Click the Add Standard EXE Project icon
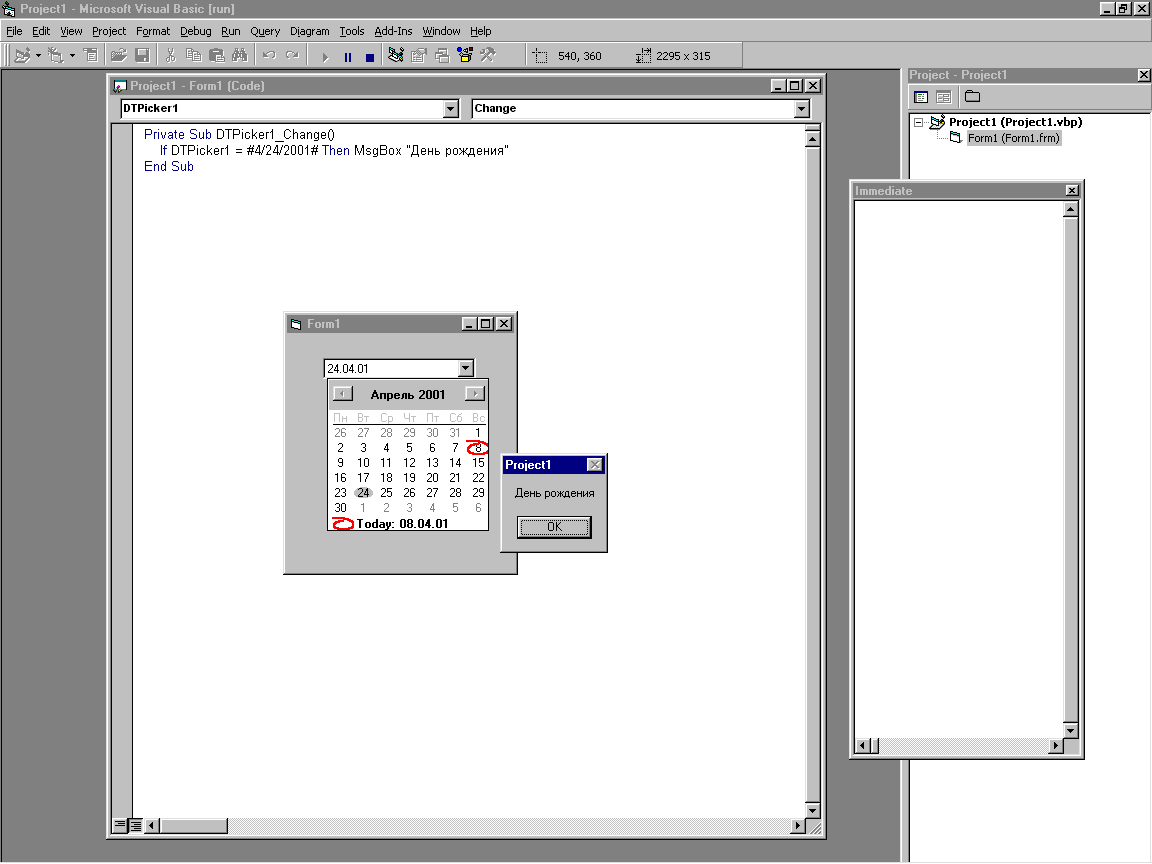 (22, 56)
